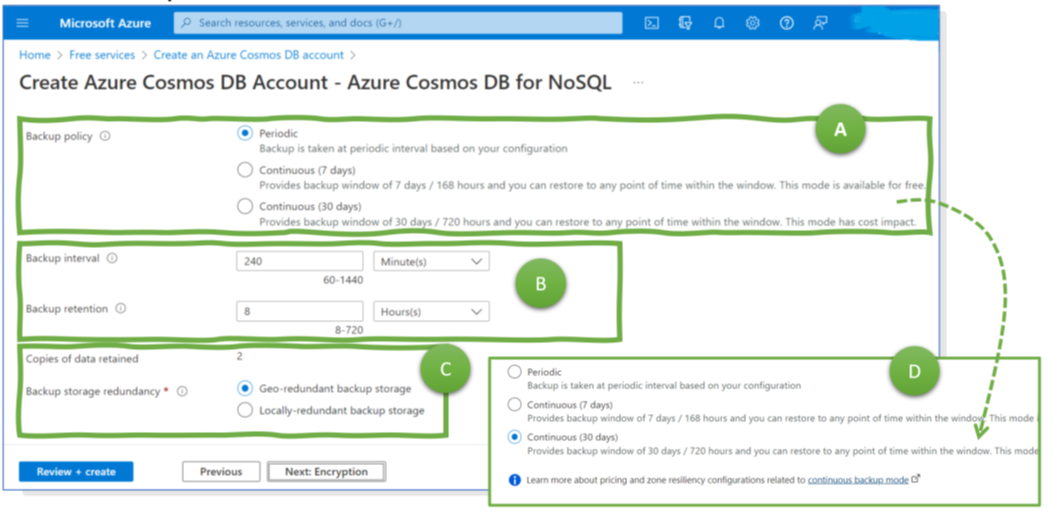Select the Periodic backup policy in main form
This screenshot has height=514, width=1049.
245,133
